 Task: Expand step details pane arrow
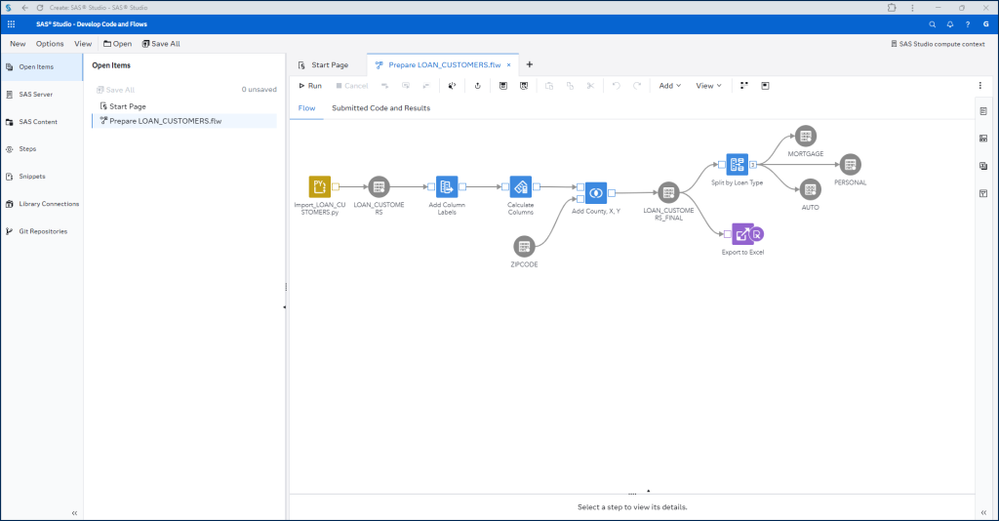(649, 491)
